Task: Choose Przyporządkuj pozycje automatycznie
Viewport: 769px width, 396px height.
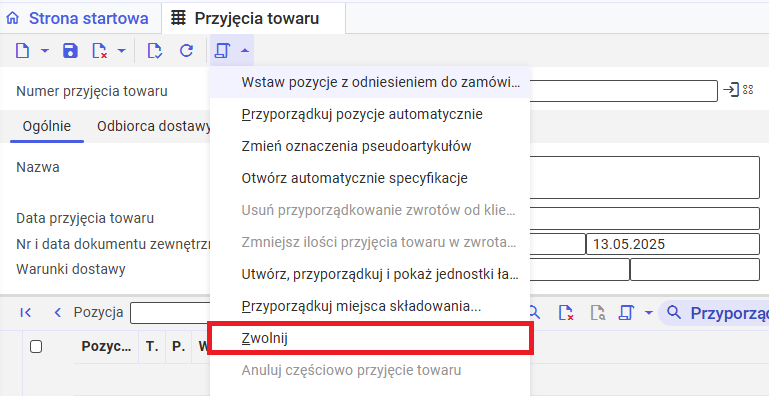Action: click(x=370, y=114)
